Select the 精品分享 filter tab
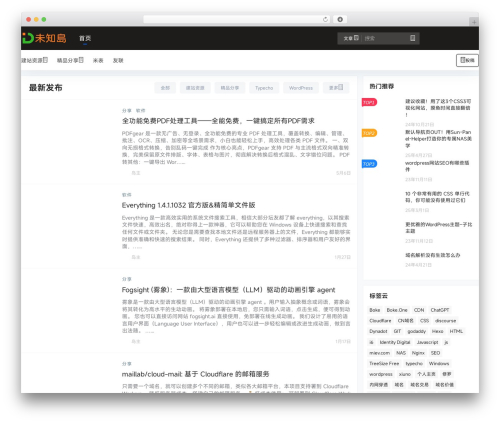 click(x=230, y=88)
